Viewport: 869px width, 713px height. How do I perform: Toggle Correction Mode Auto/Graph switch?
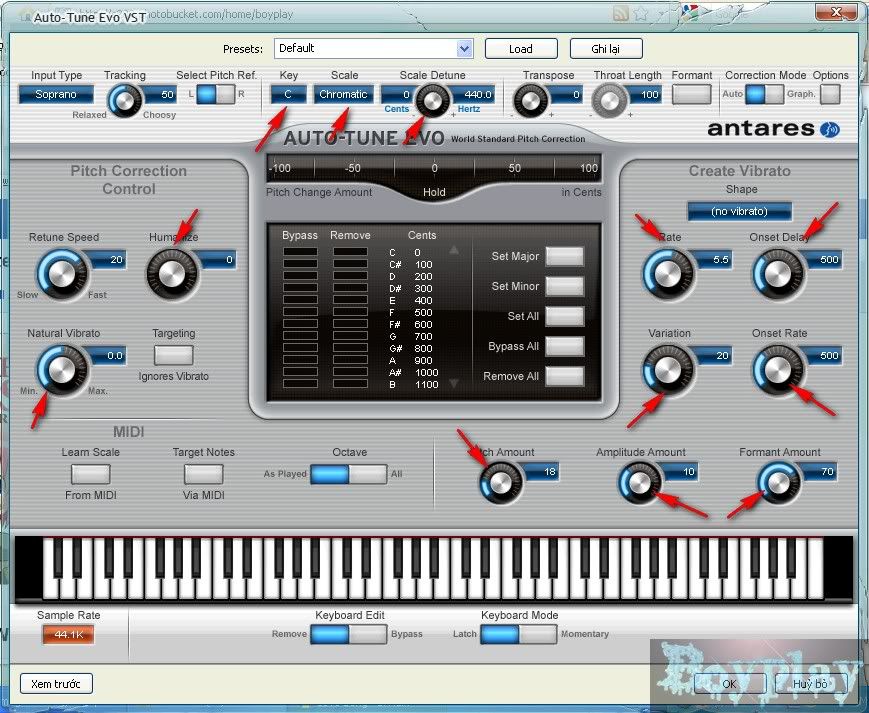click(765, 94)
